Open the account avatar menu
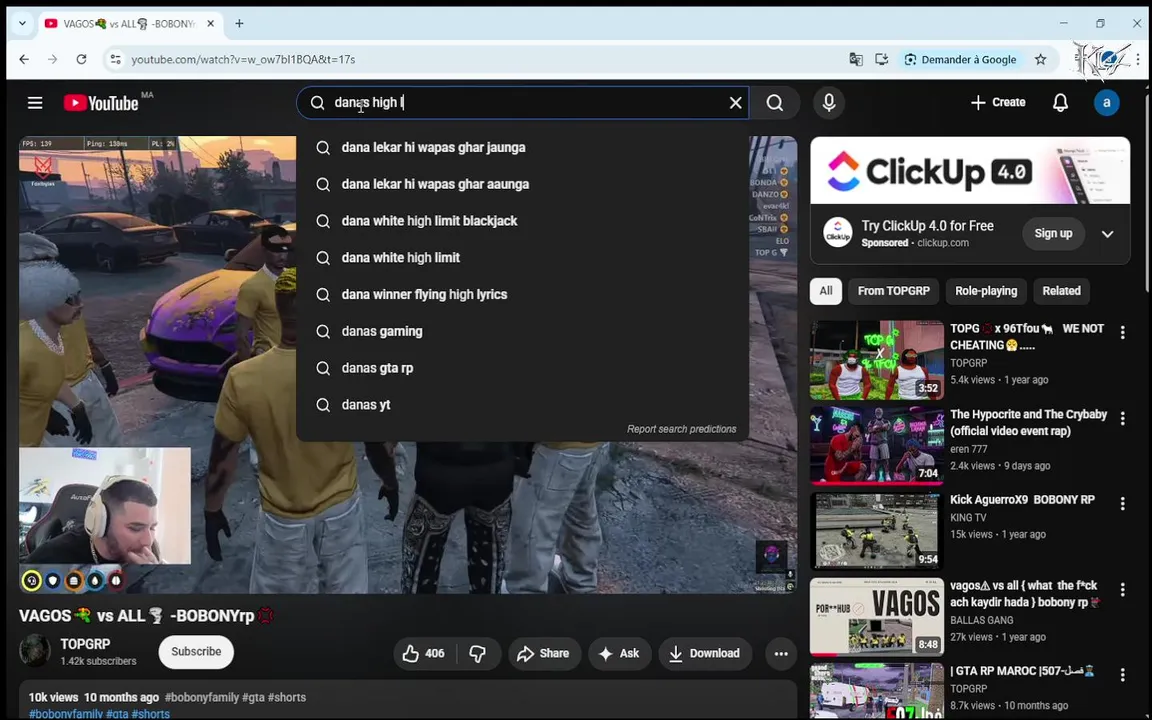Viewport: 1152px width, 720px height. pos(1106,103)
